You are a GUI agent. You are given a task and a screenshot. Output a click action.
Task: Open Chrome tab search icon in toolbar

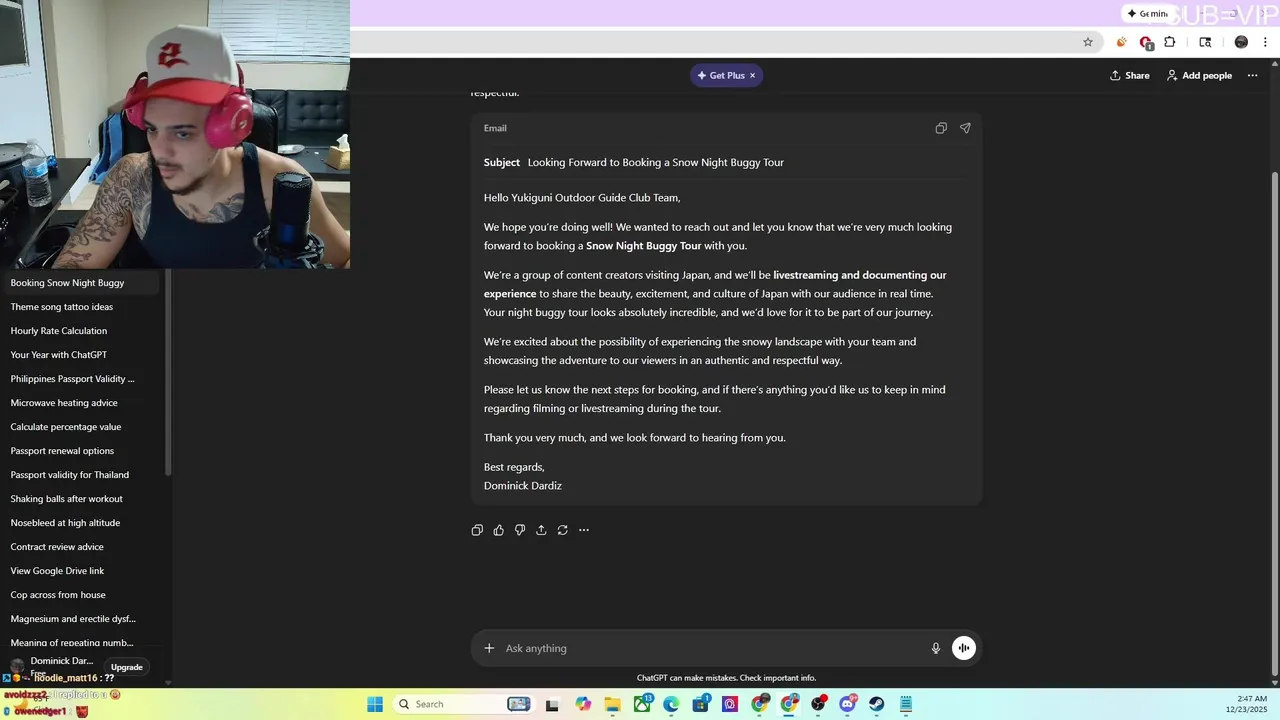pos(1205,42)
